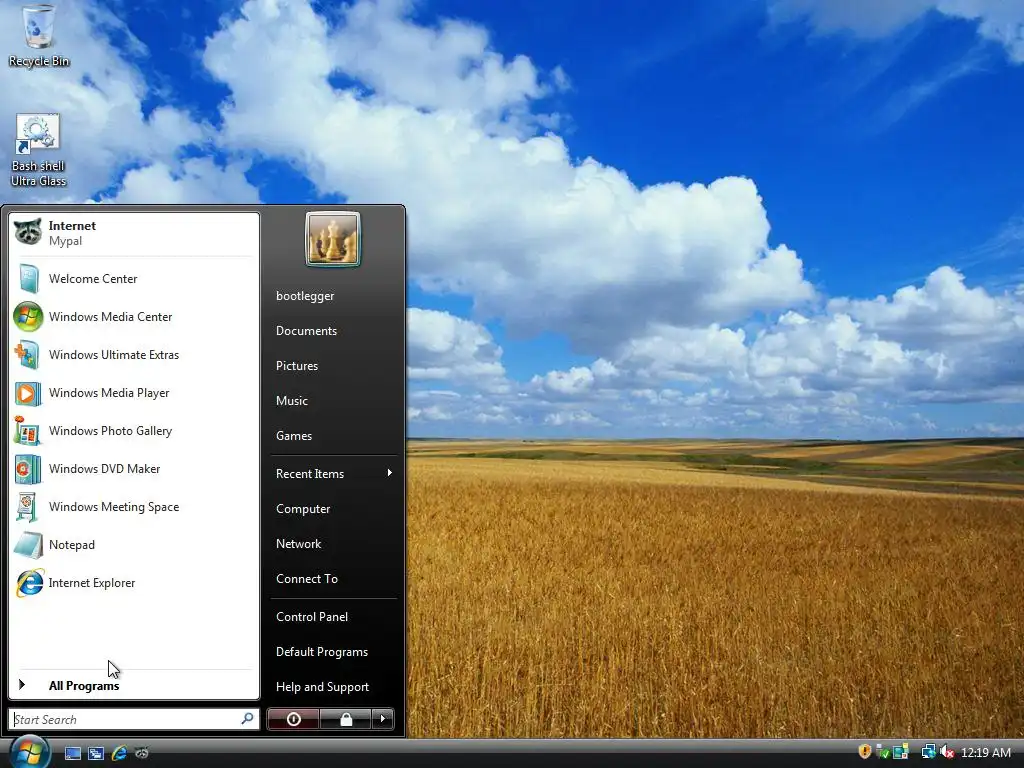Launch Mypal raccoon icon in Quick Launch

[x=142, y=753]
